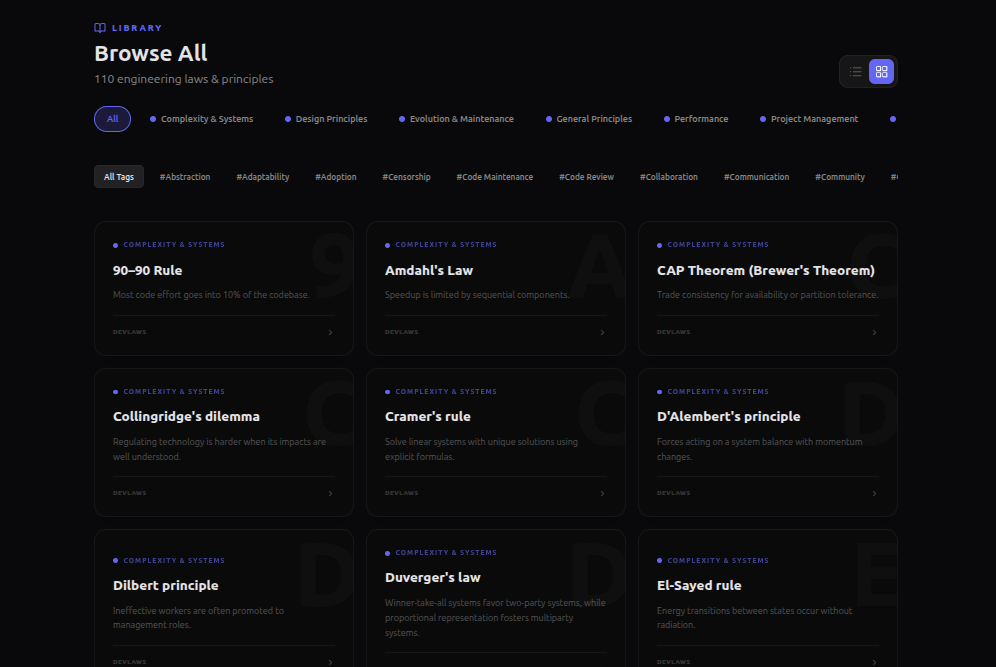
Task: Click 'Most code effort goes into 10%' description
Action: coord(211,295)
